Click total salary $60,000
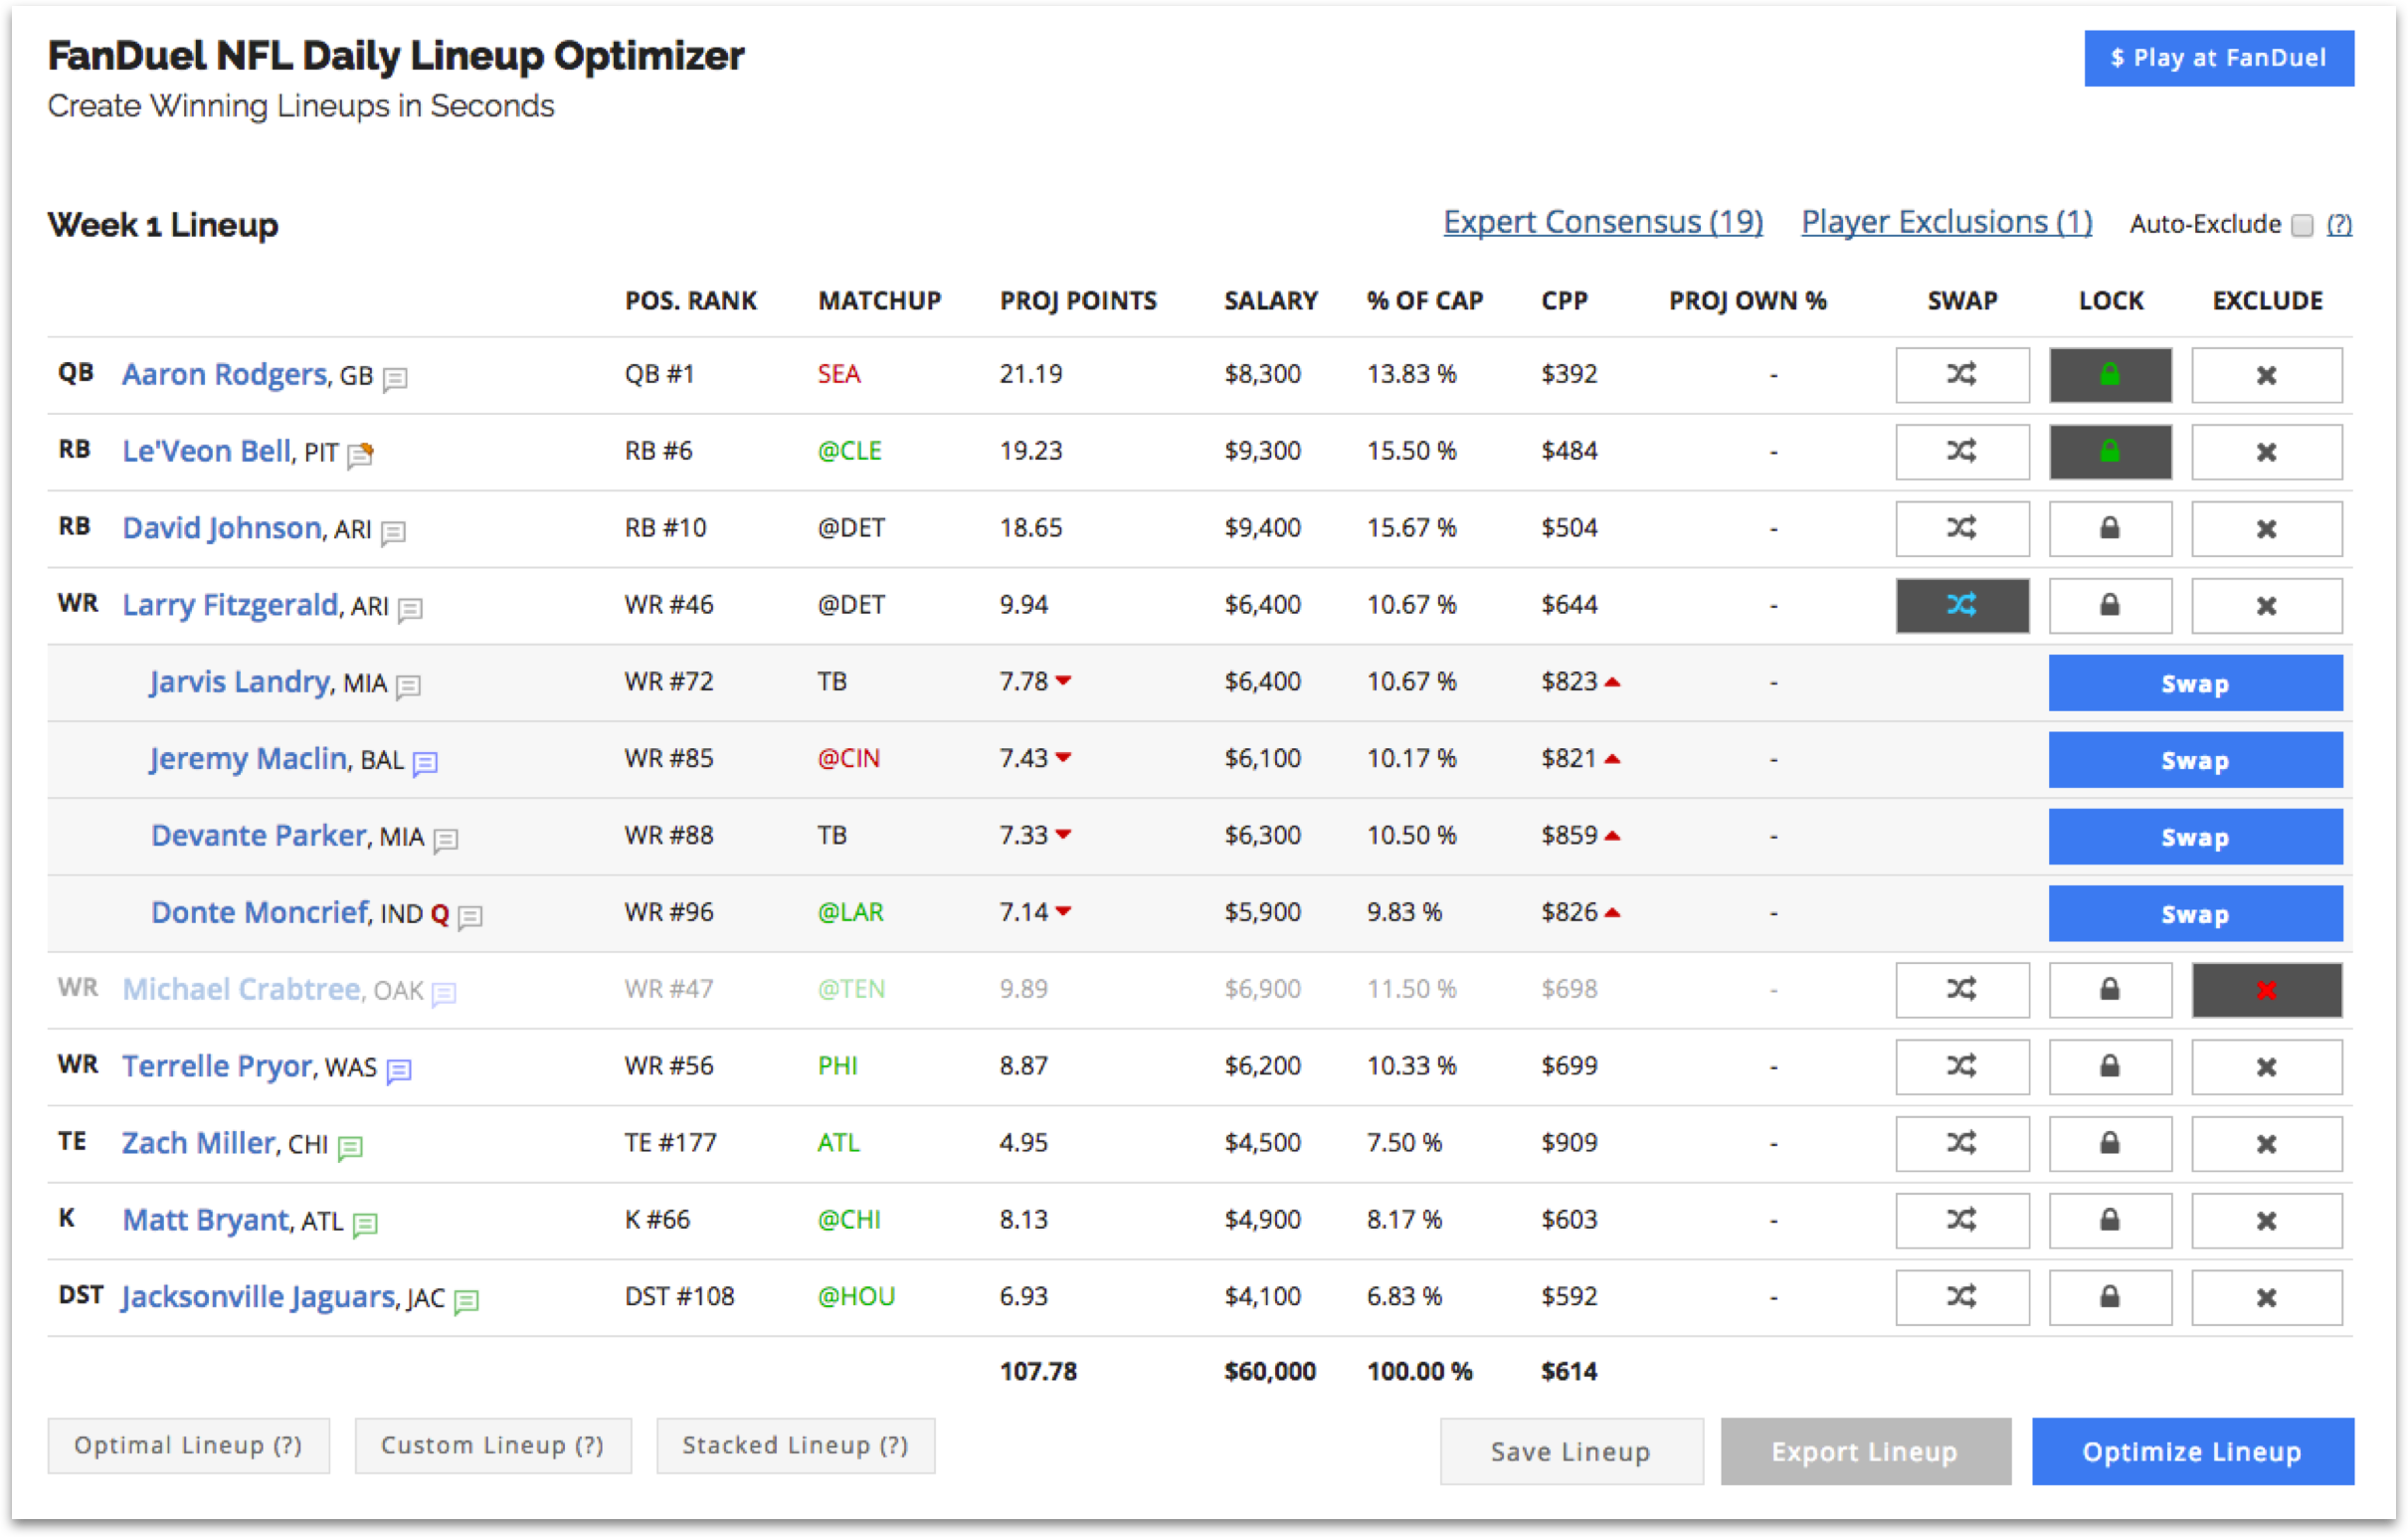Image resolution: width=2408 pixels, height=1537 pixels. (1270, 1371)
